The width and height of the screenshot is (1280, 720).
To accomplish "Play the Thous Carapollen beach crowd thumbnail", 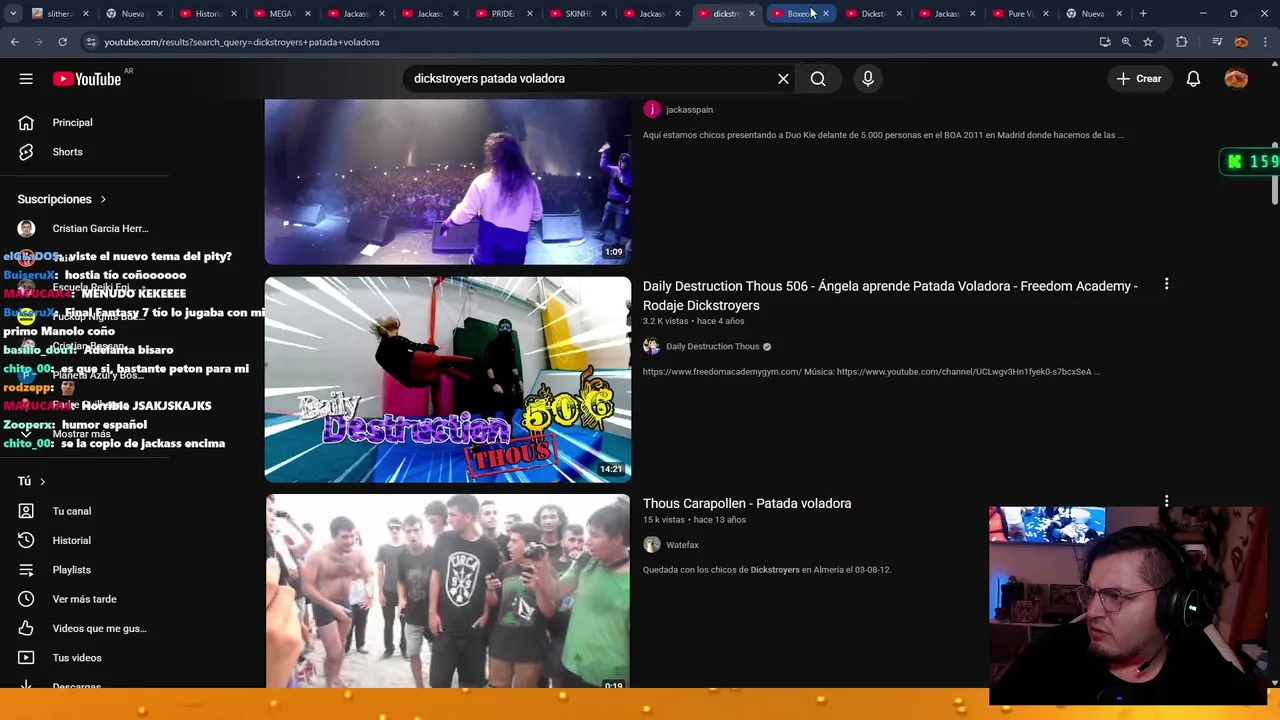I will [x=447, y=591].
